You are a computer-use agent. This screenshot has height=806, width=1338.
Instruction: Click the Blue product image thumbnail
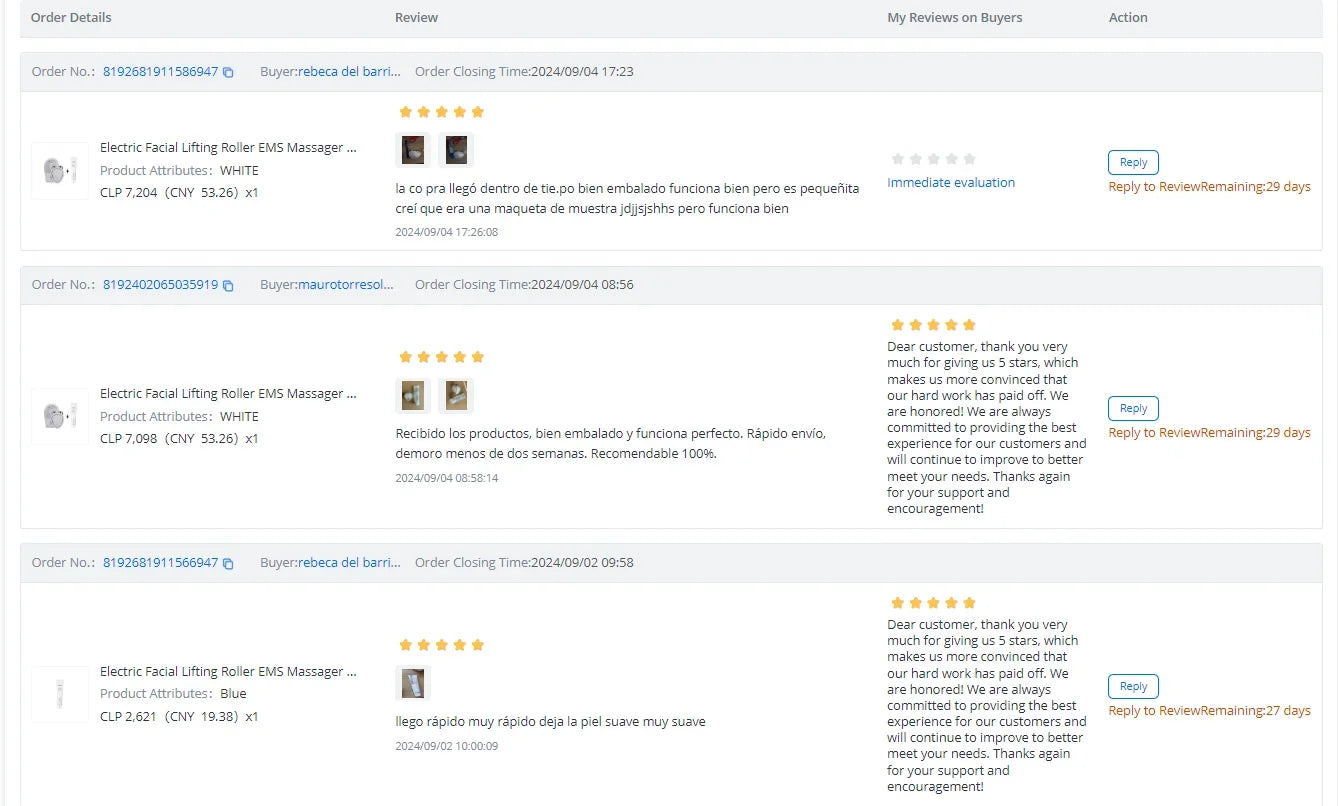pyautogui.click(x=60, y=694)
